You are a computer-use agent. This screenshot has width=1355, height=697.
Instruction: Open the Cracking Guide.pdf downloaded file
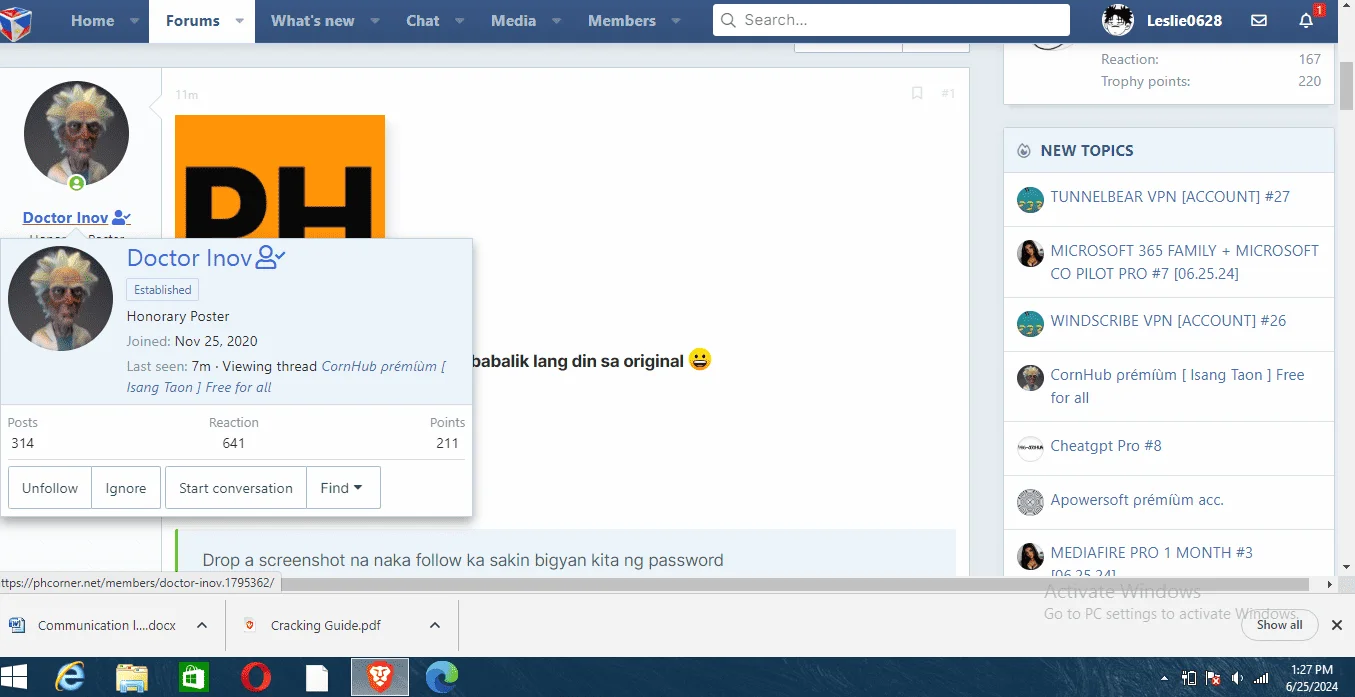324,625
